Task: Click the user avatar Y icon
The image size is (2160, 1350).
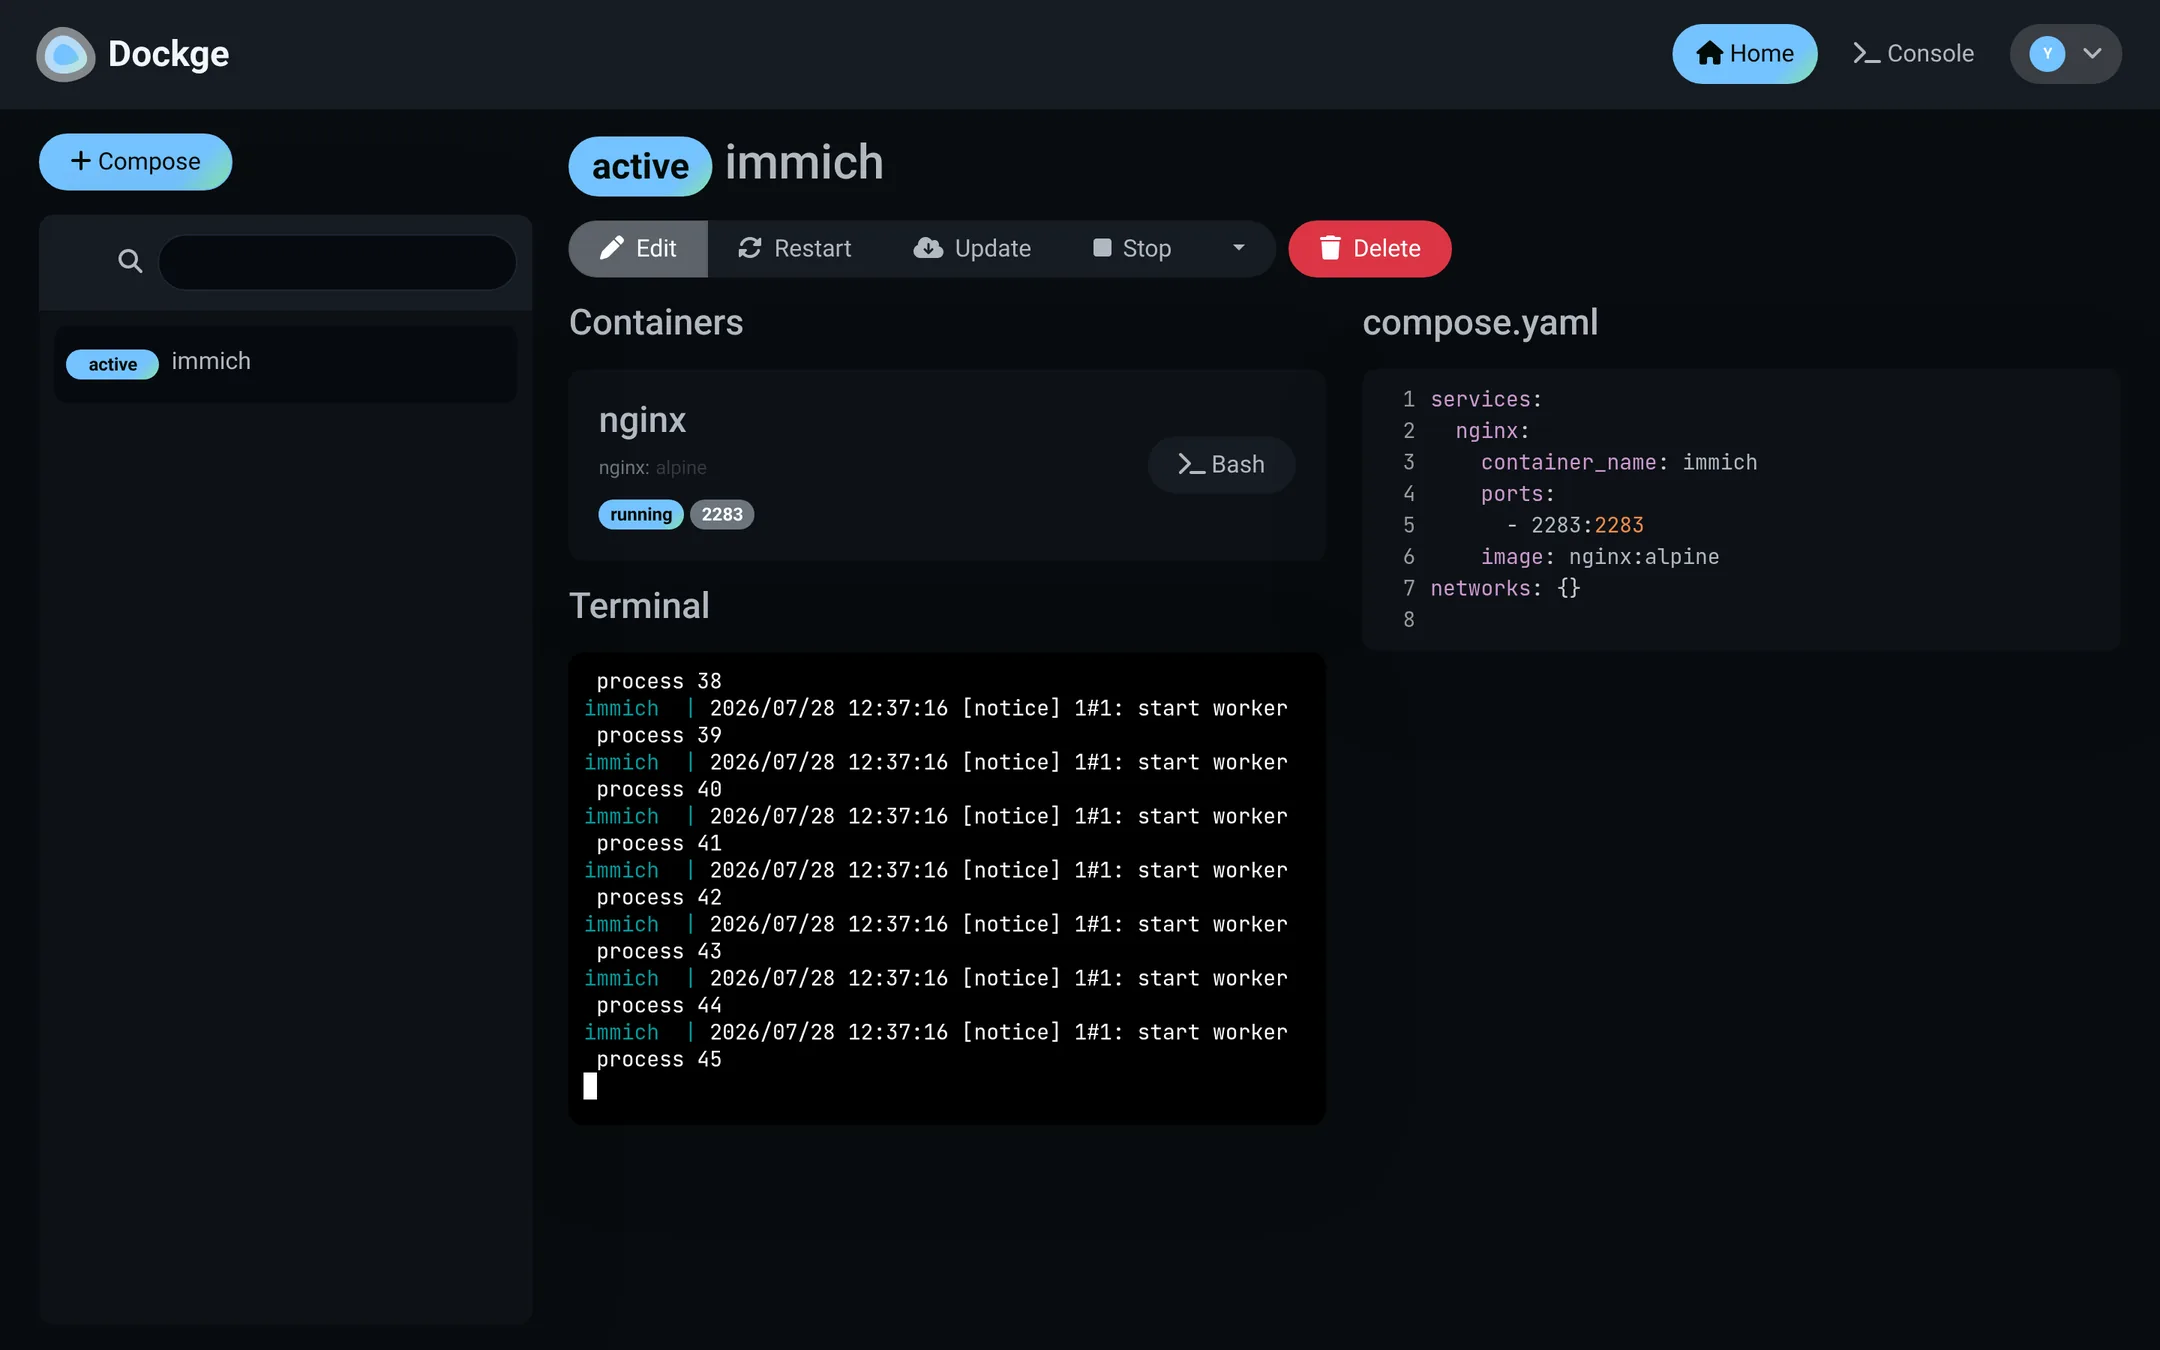Action: (2047, 54)
